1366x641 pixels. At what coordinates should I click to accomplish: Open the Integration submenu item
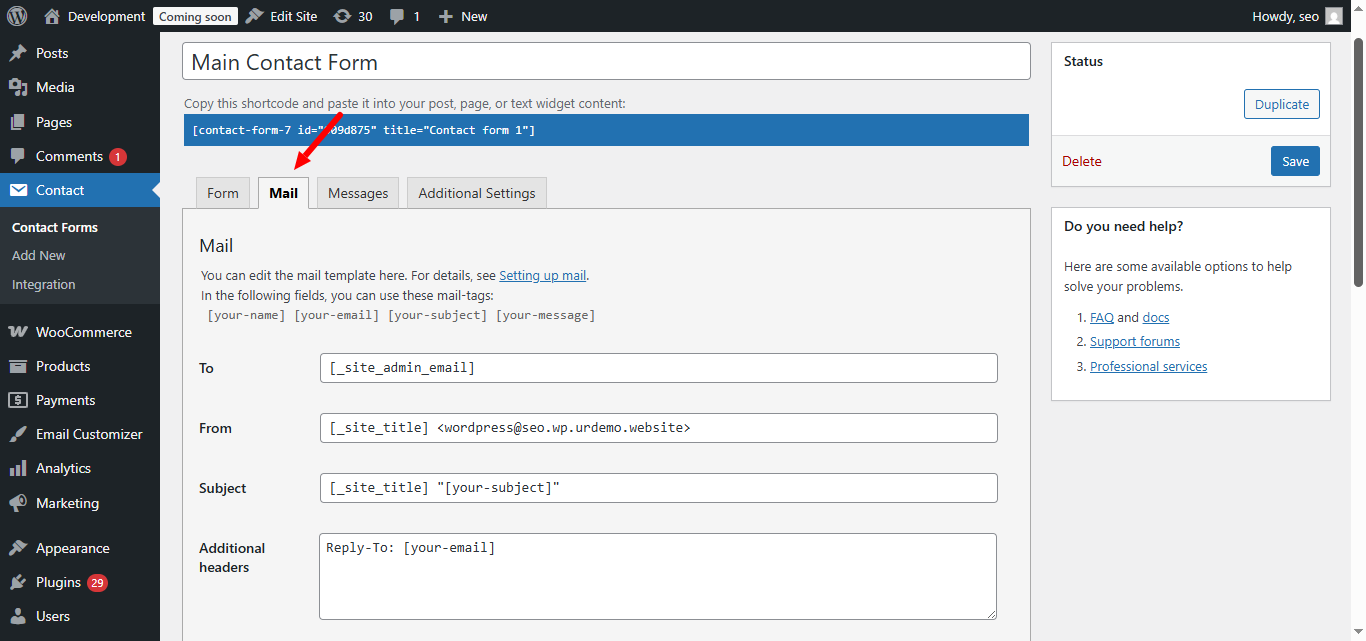tap(44, 284)
